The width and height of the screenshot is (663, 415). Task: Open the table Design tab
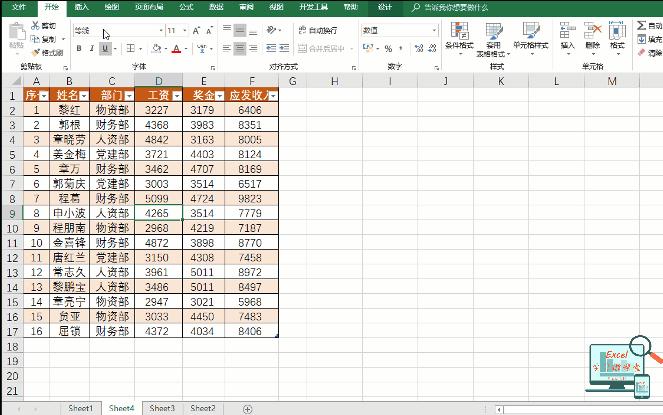point(384,7)
